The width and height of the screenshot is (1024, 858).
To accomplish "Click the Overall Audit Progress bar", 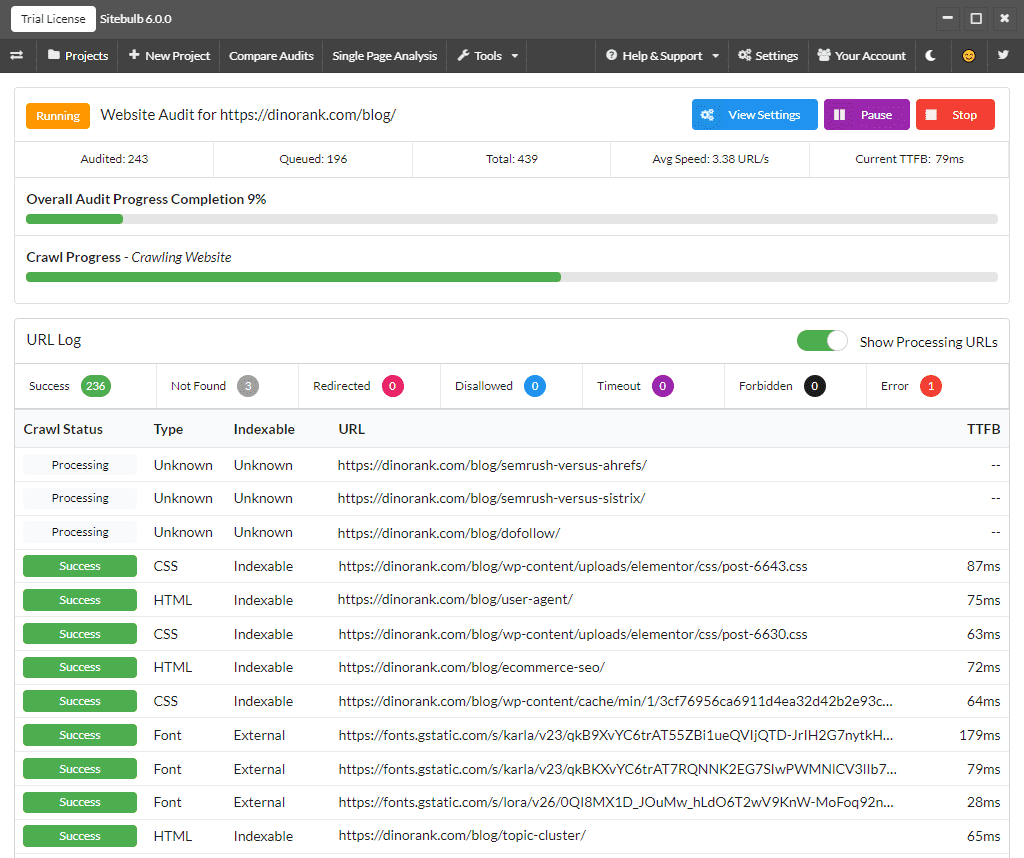I will [512, 219].
